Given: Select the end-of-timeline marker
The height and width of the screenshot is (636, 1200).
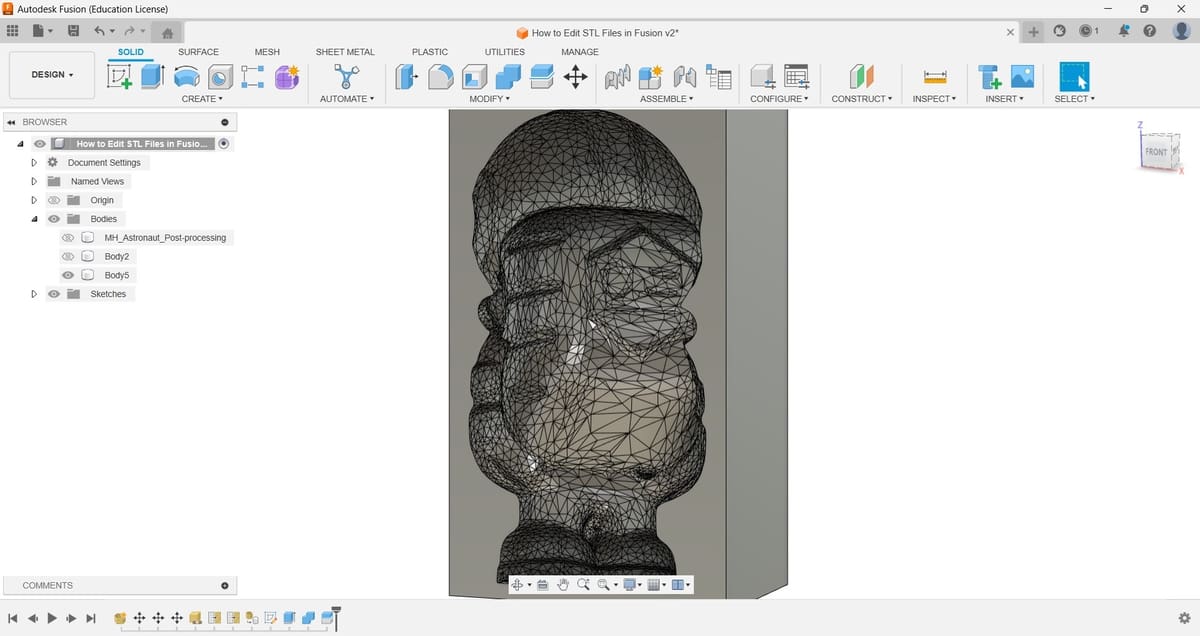Looking at the screenshot, I should pos(336,619).
